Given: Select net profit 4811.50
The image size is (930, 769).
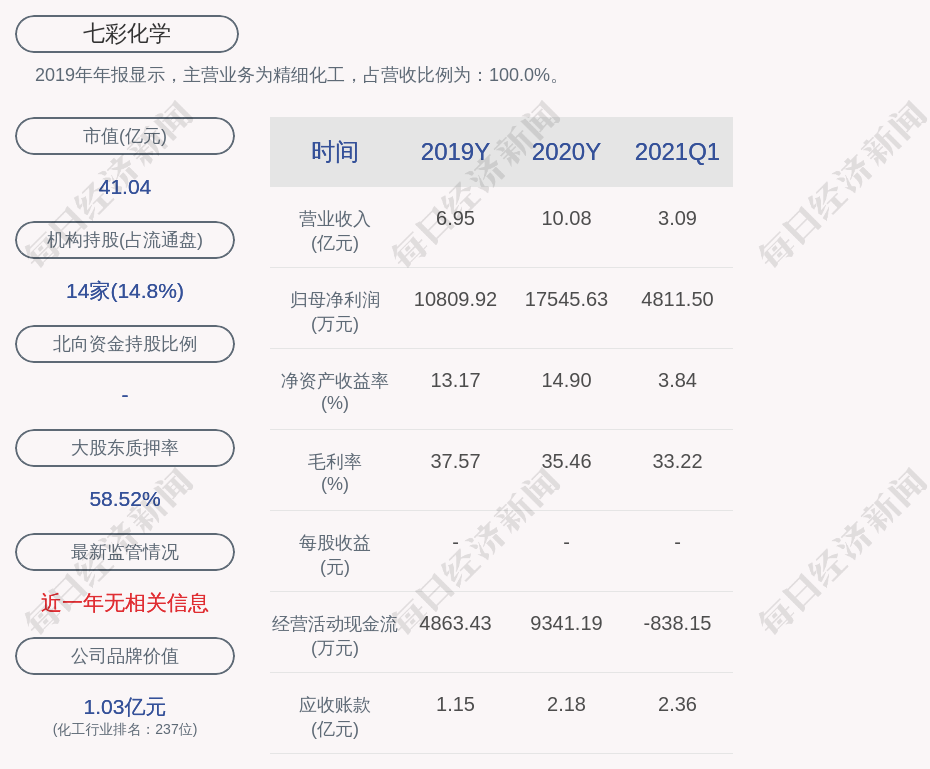Looking at the screenshot, I should coord(677,299).
